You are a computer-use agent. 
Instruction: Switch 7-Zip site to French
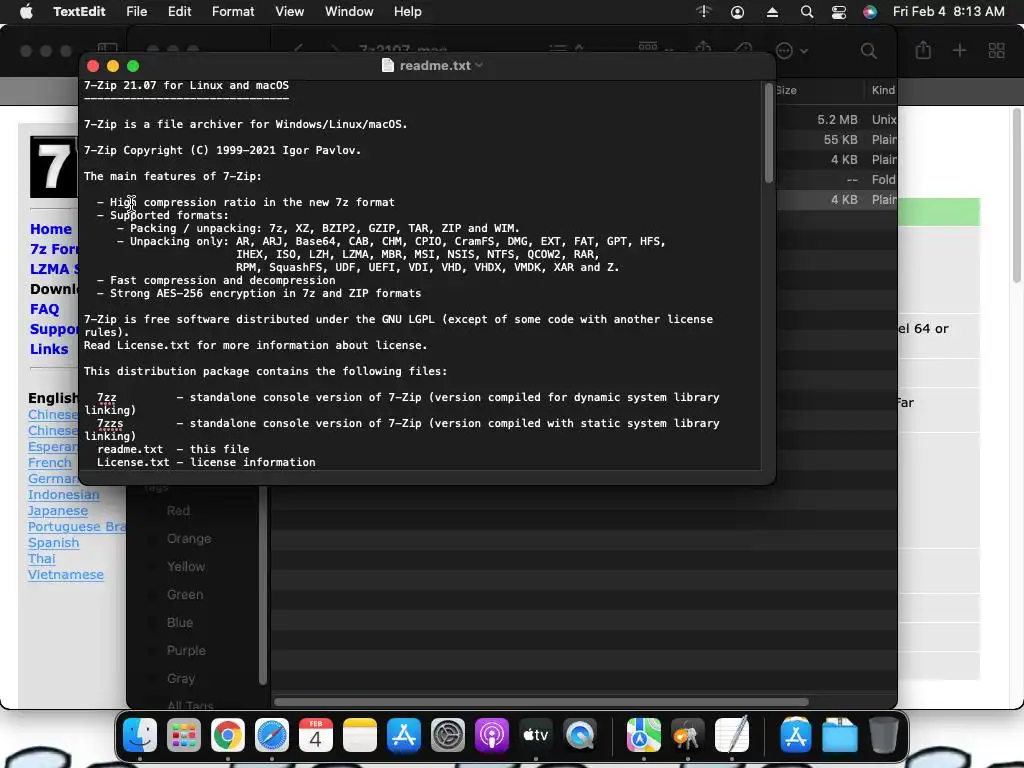point(50,462)
